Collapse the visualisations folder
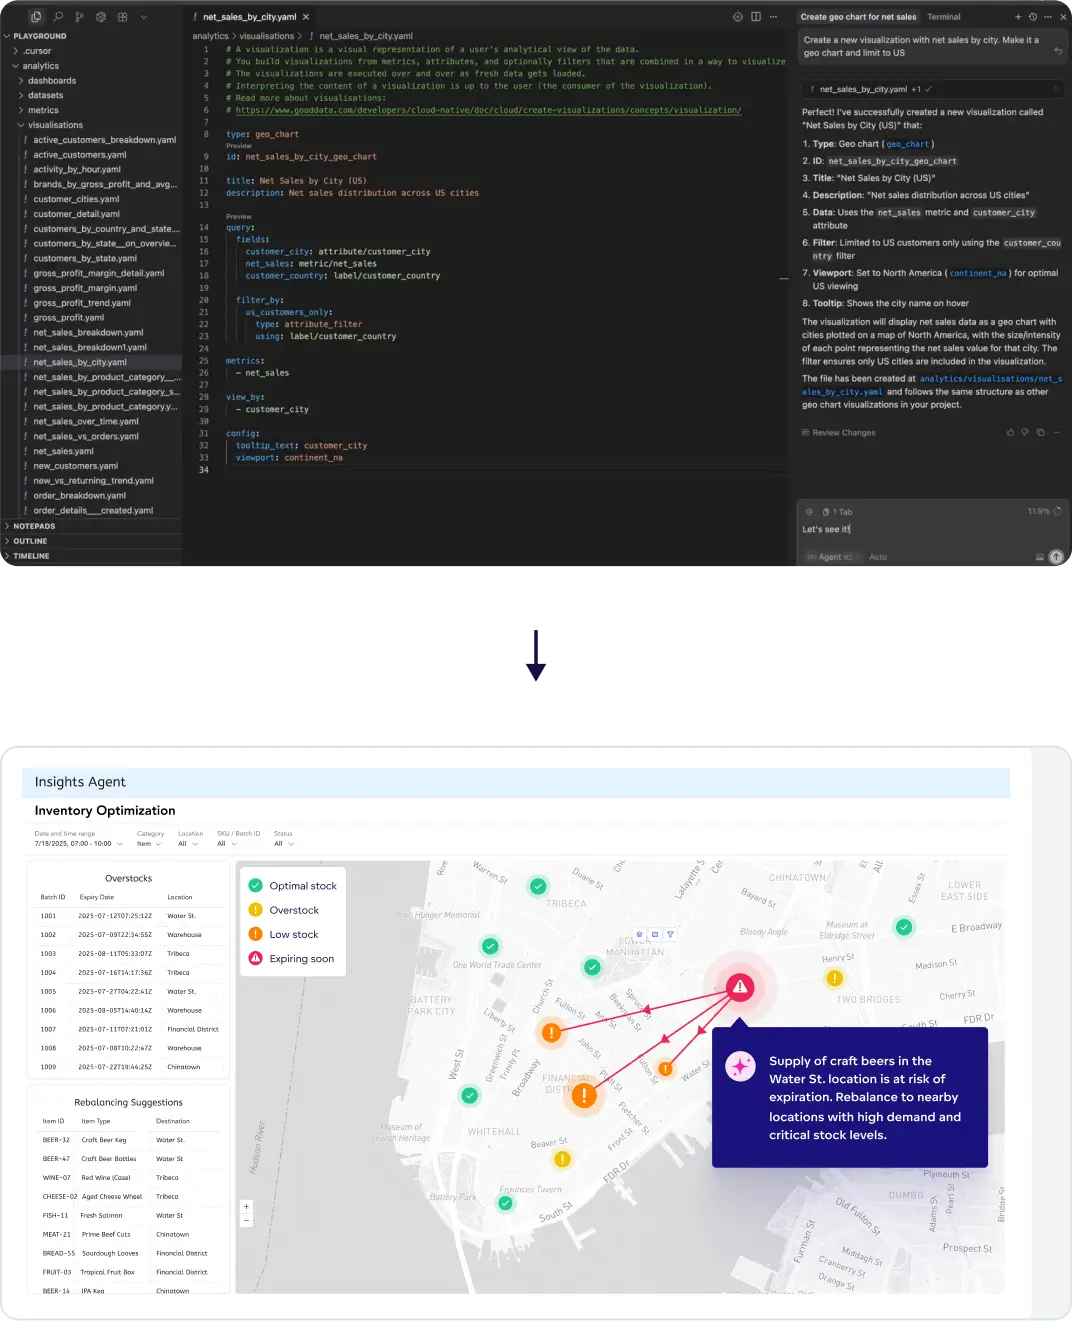Viewport: 1072px width, 1321px height. pos(55,125)
